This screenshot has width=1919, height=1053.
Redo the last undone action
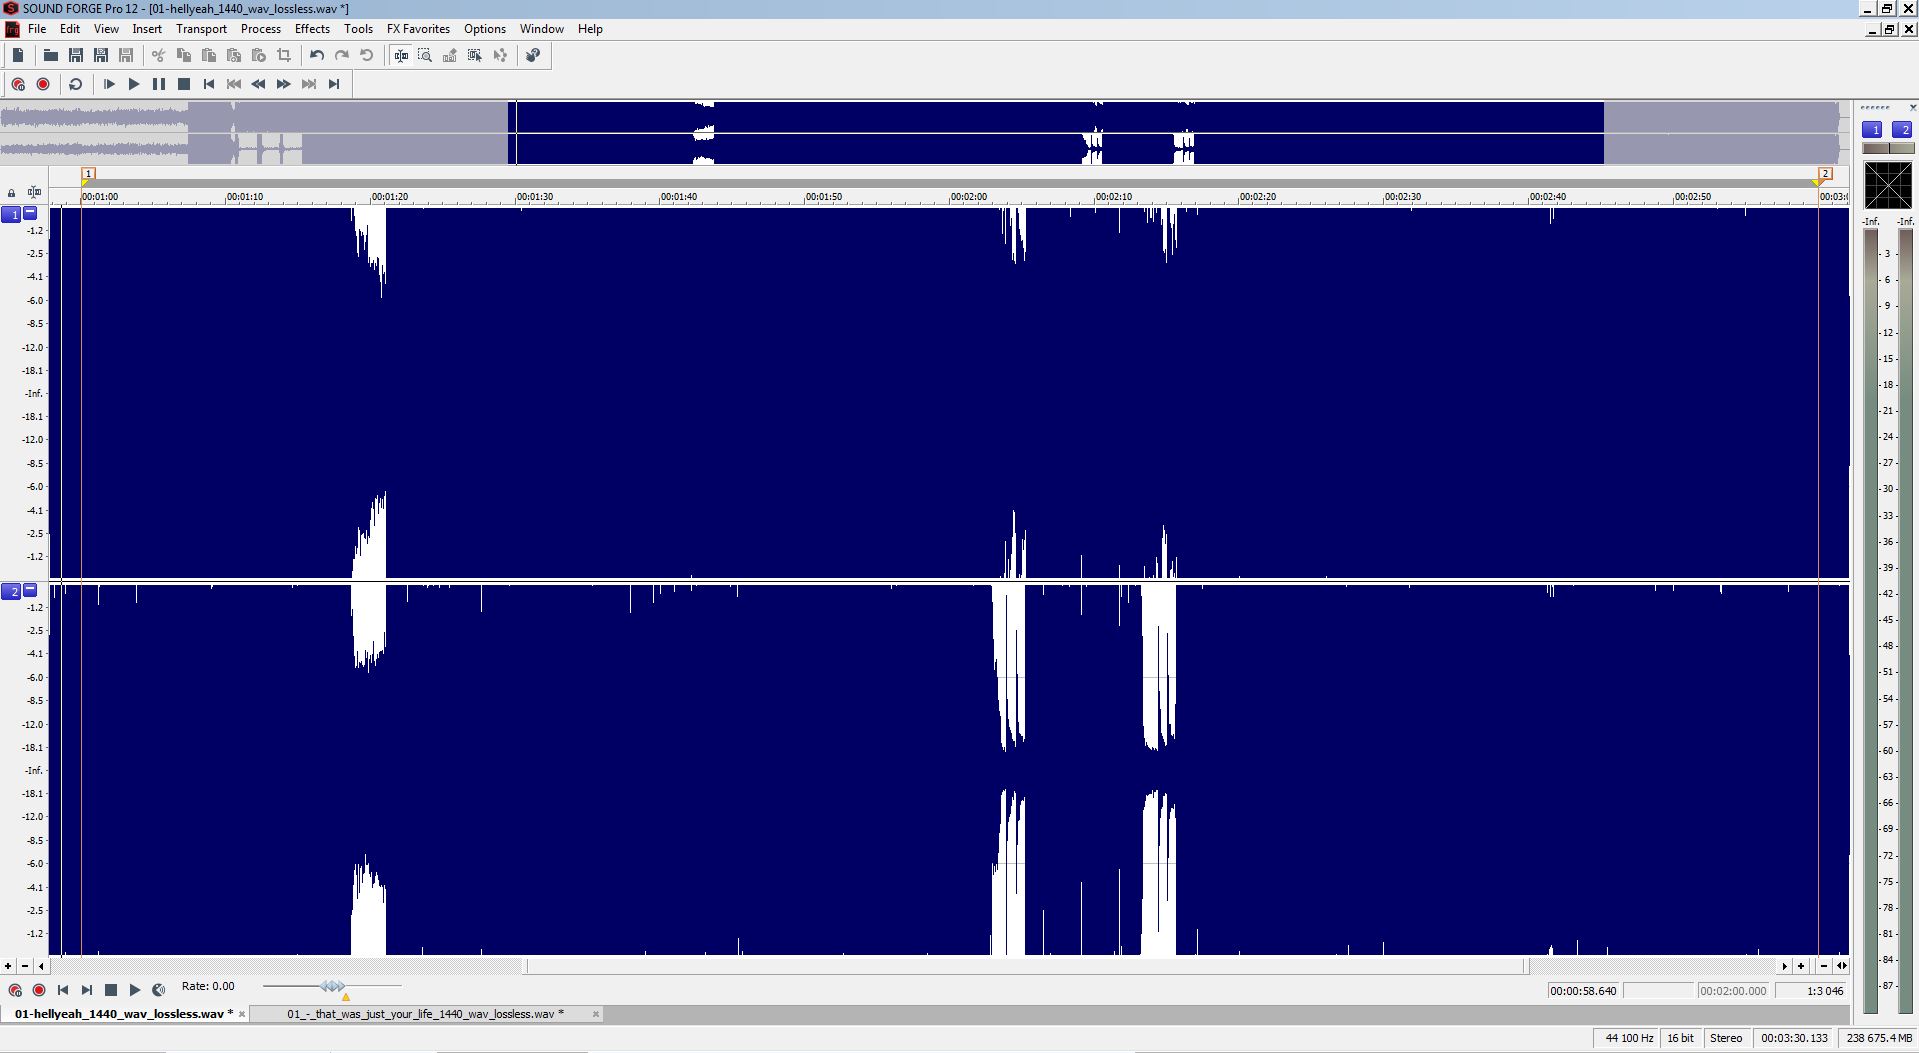click(342, 56)
